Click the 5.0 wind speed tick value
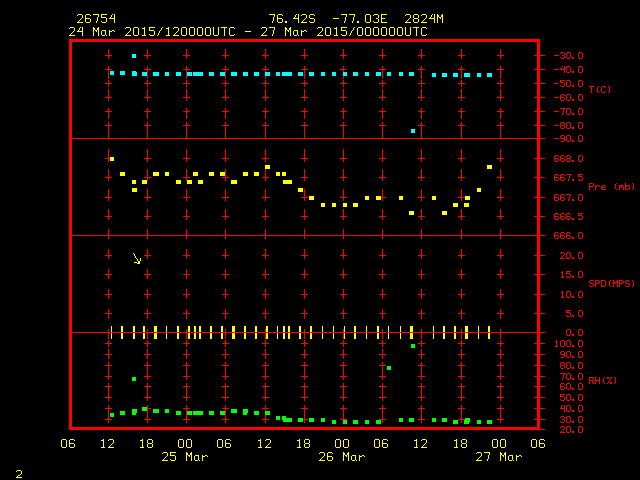 coord(575,313)
